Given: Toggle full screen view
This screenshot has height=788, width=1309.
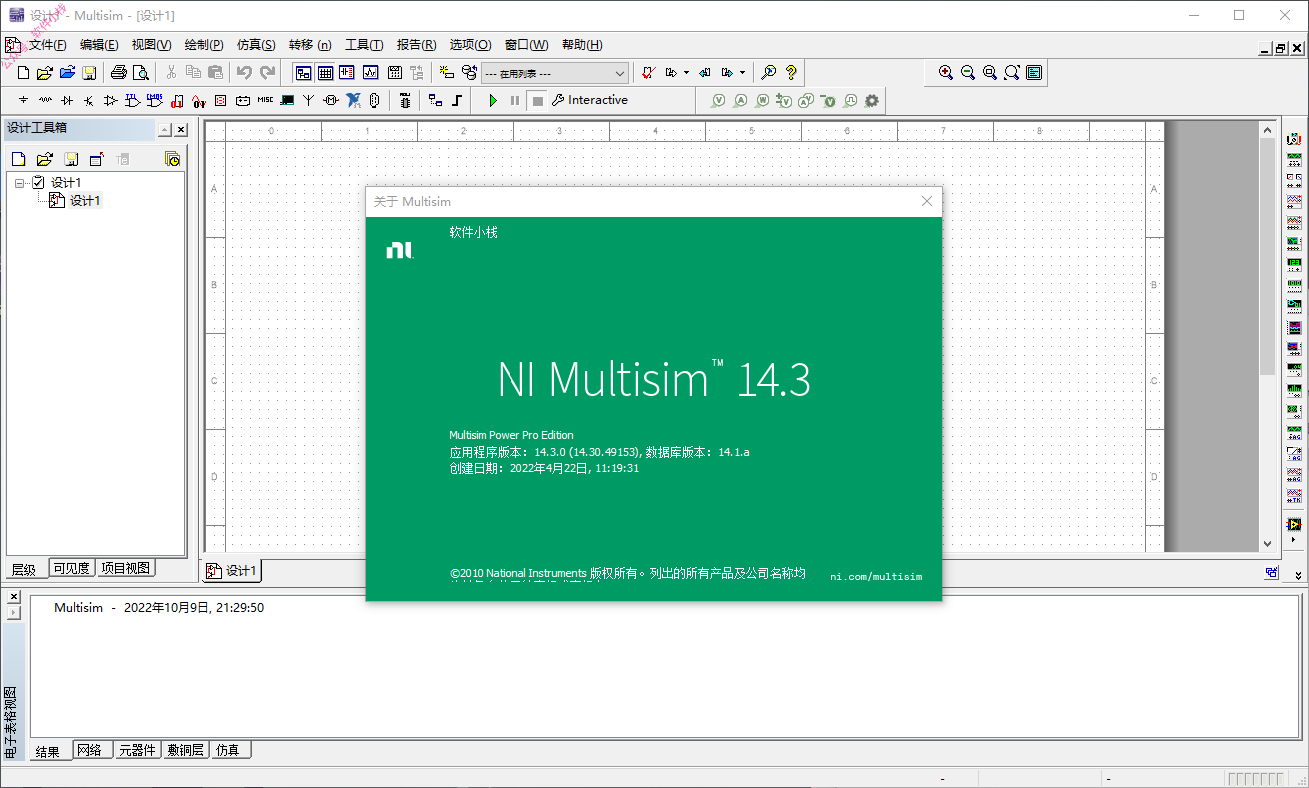Looking at the screenshot, I should 1034,72.
